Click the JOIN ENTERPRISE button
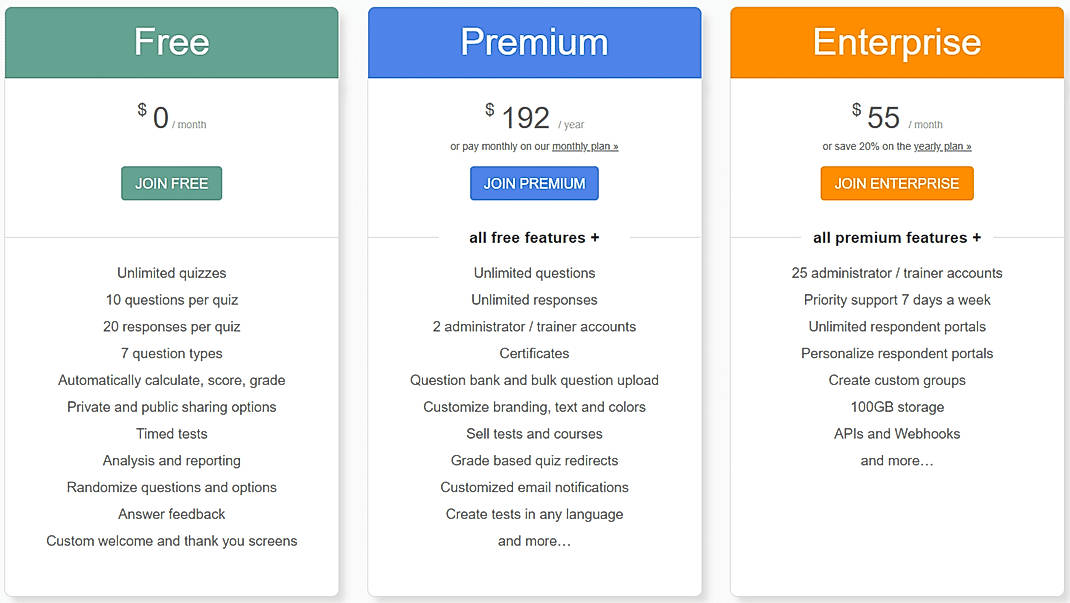1070x603 pixels. (x=896, y=183)
